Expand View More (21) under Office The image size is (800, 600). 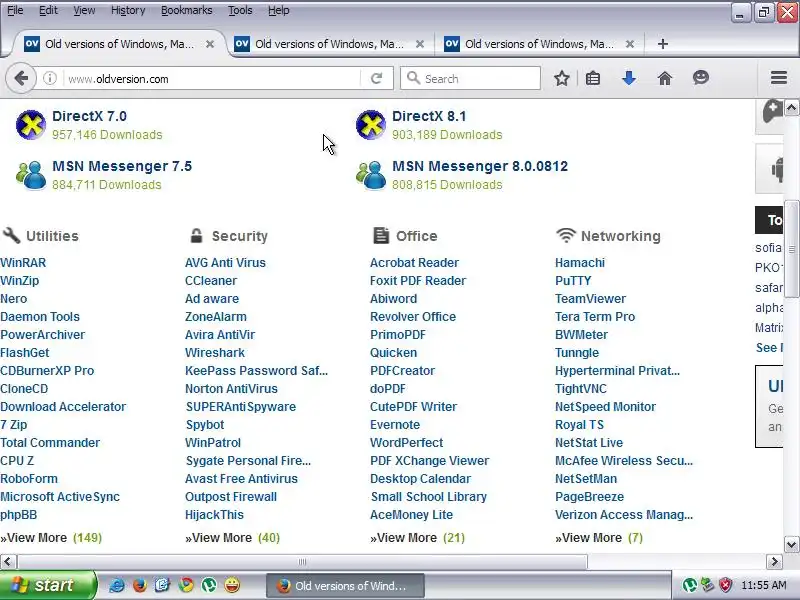(417, 538)
